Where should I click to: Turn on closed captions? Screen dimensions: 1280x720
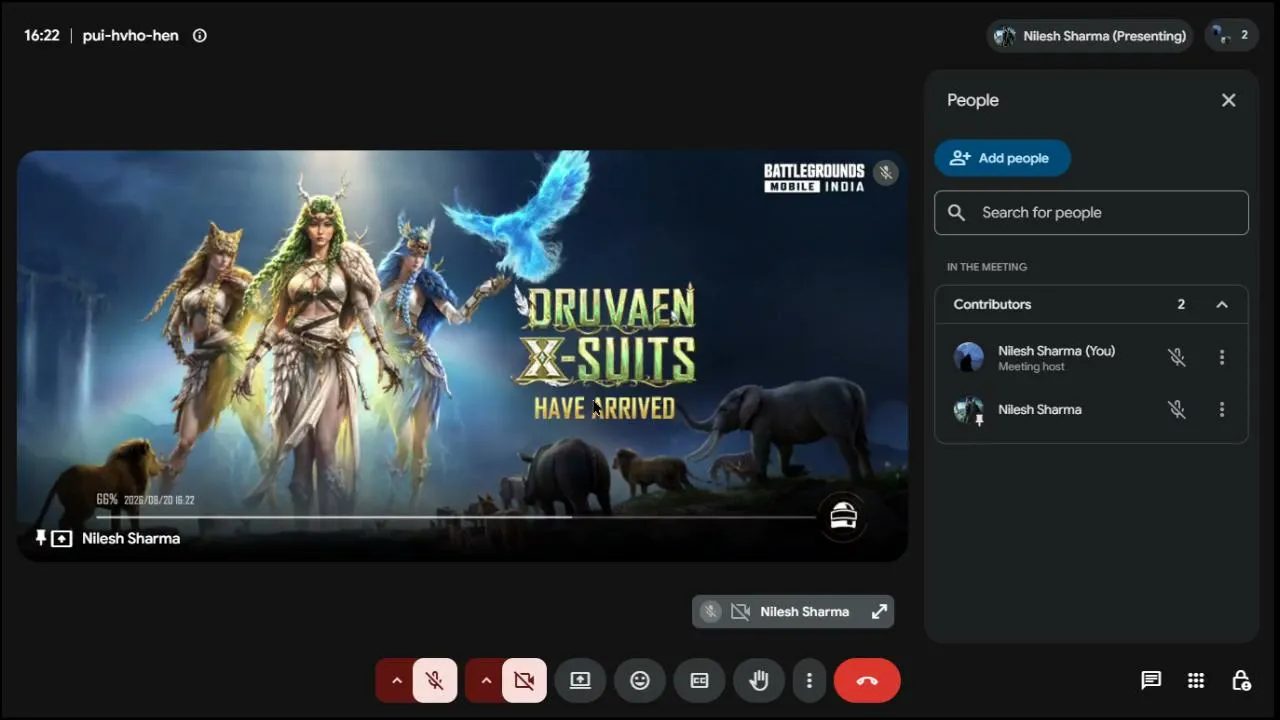click(x=699, y=681)
